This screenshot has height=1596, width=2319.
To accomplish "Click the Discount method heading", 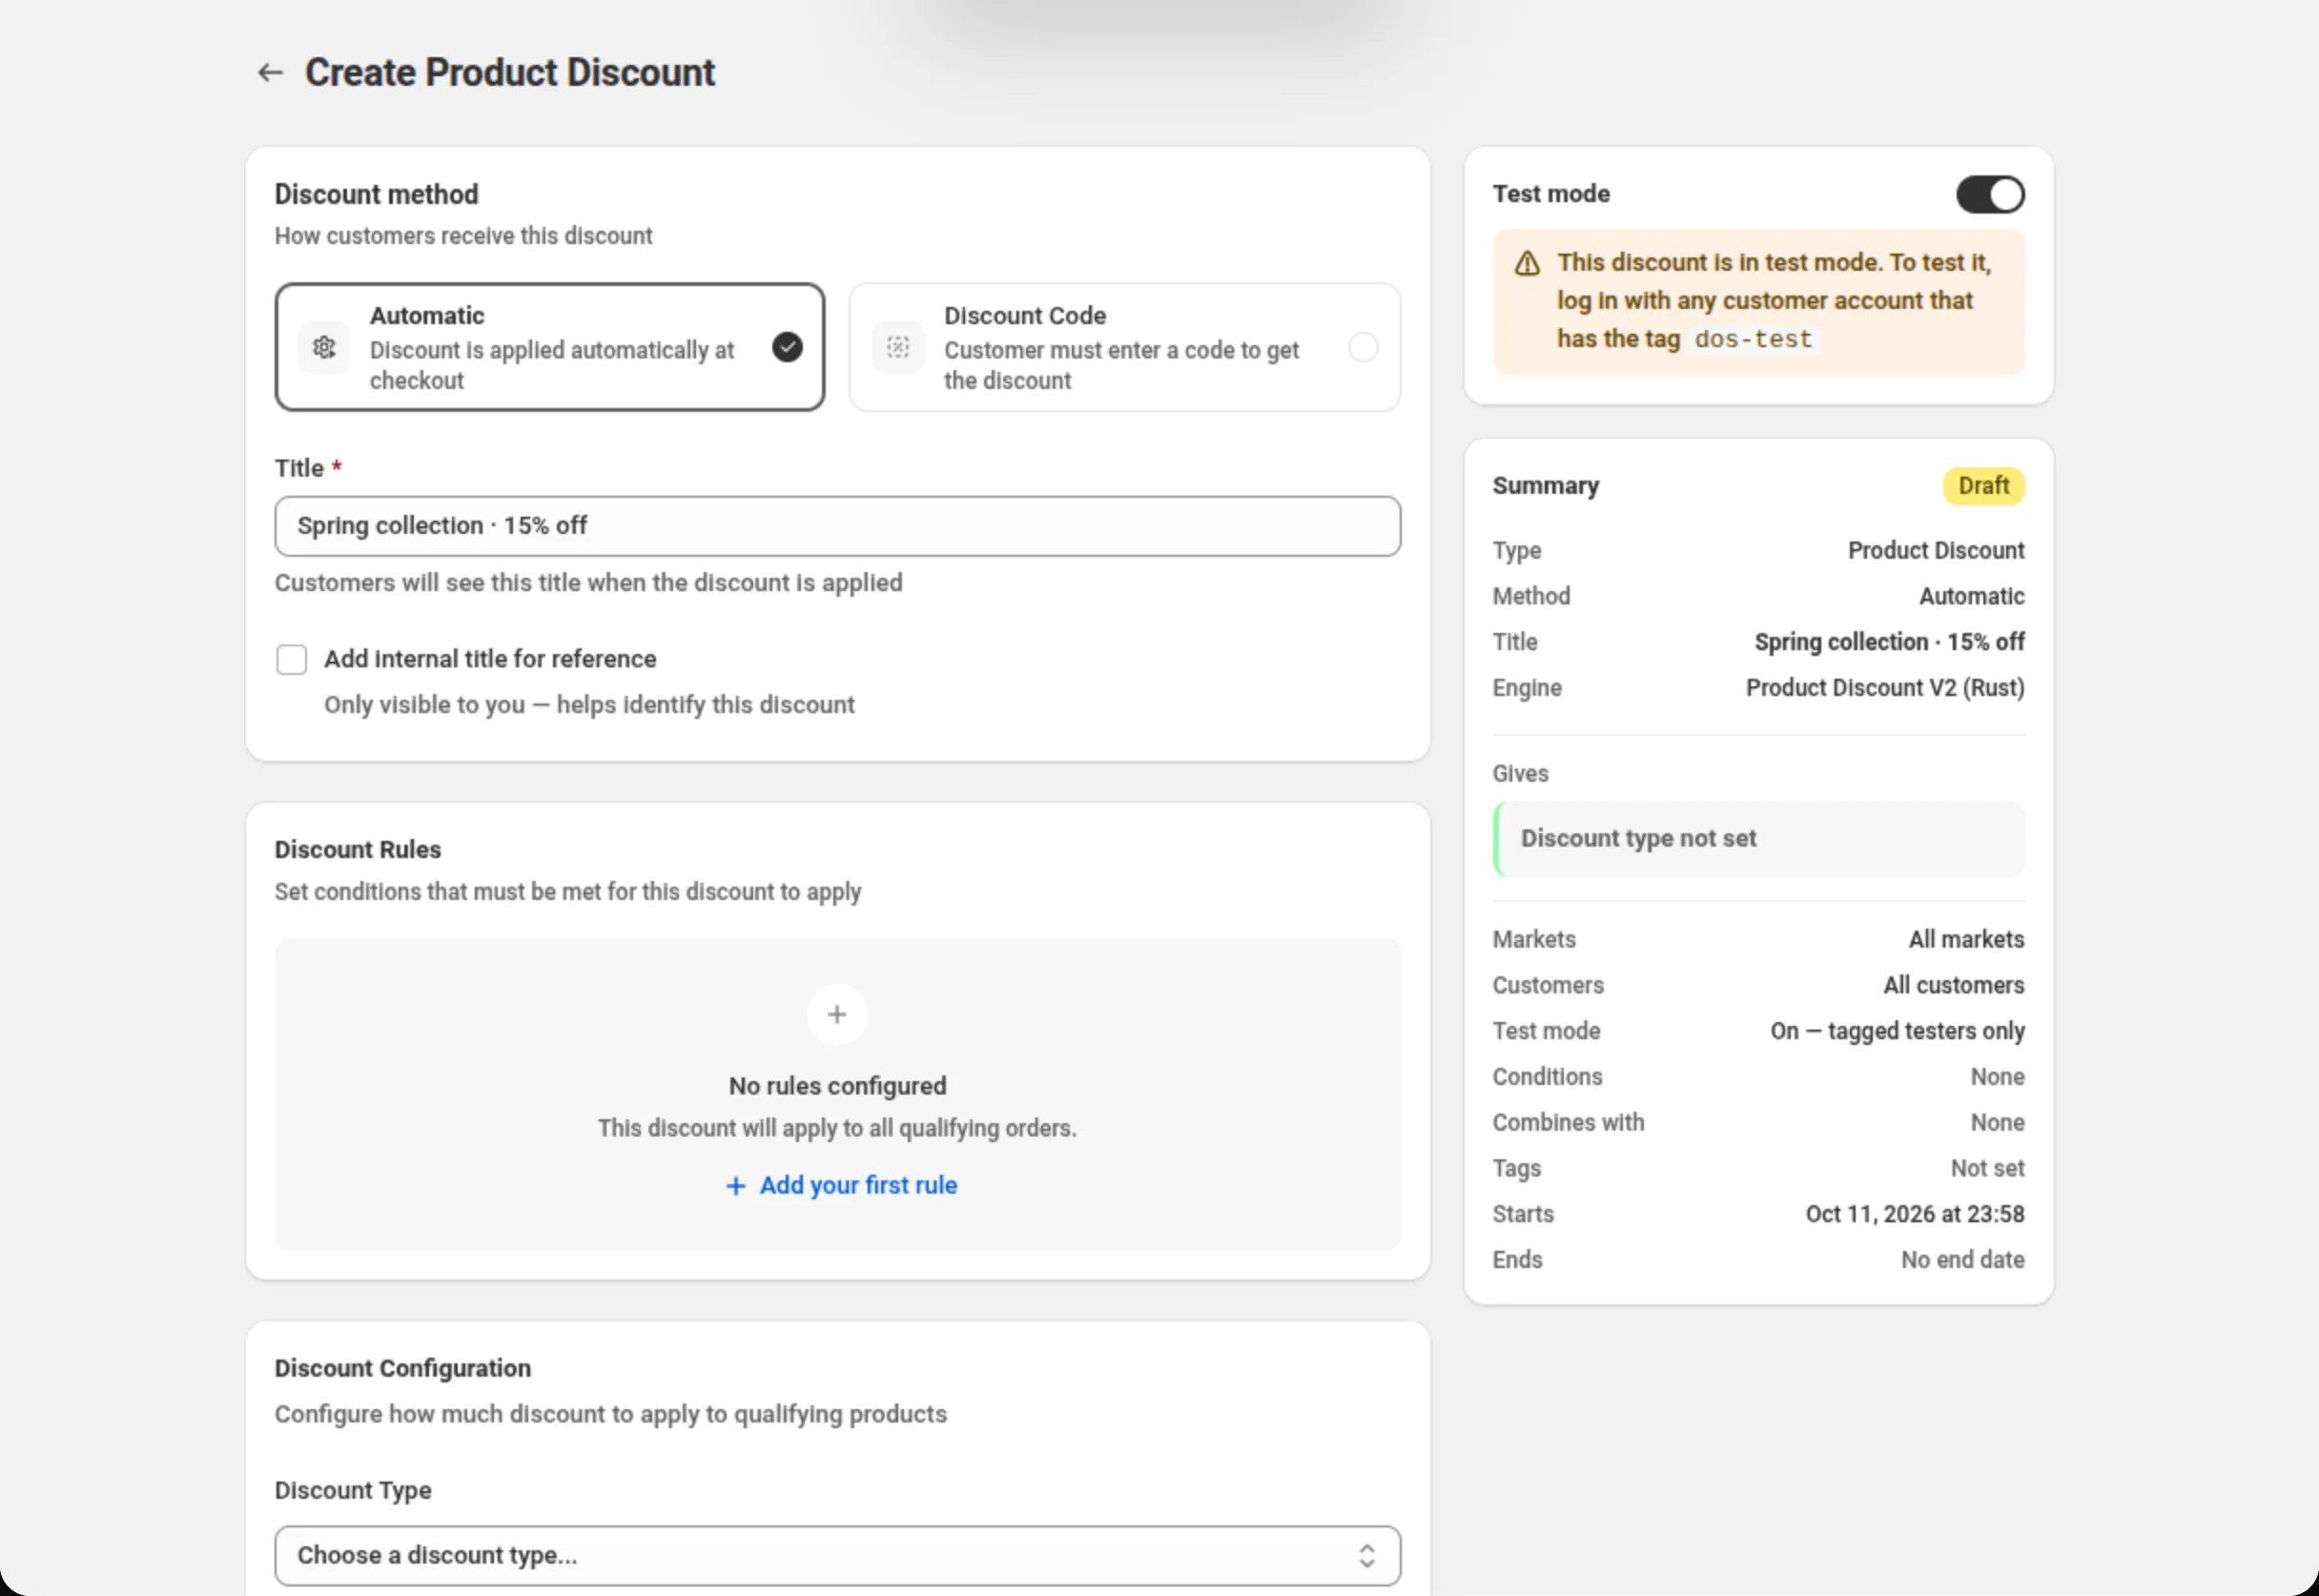I will pos(376,194).
